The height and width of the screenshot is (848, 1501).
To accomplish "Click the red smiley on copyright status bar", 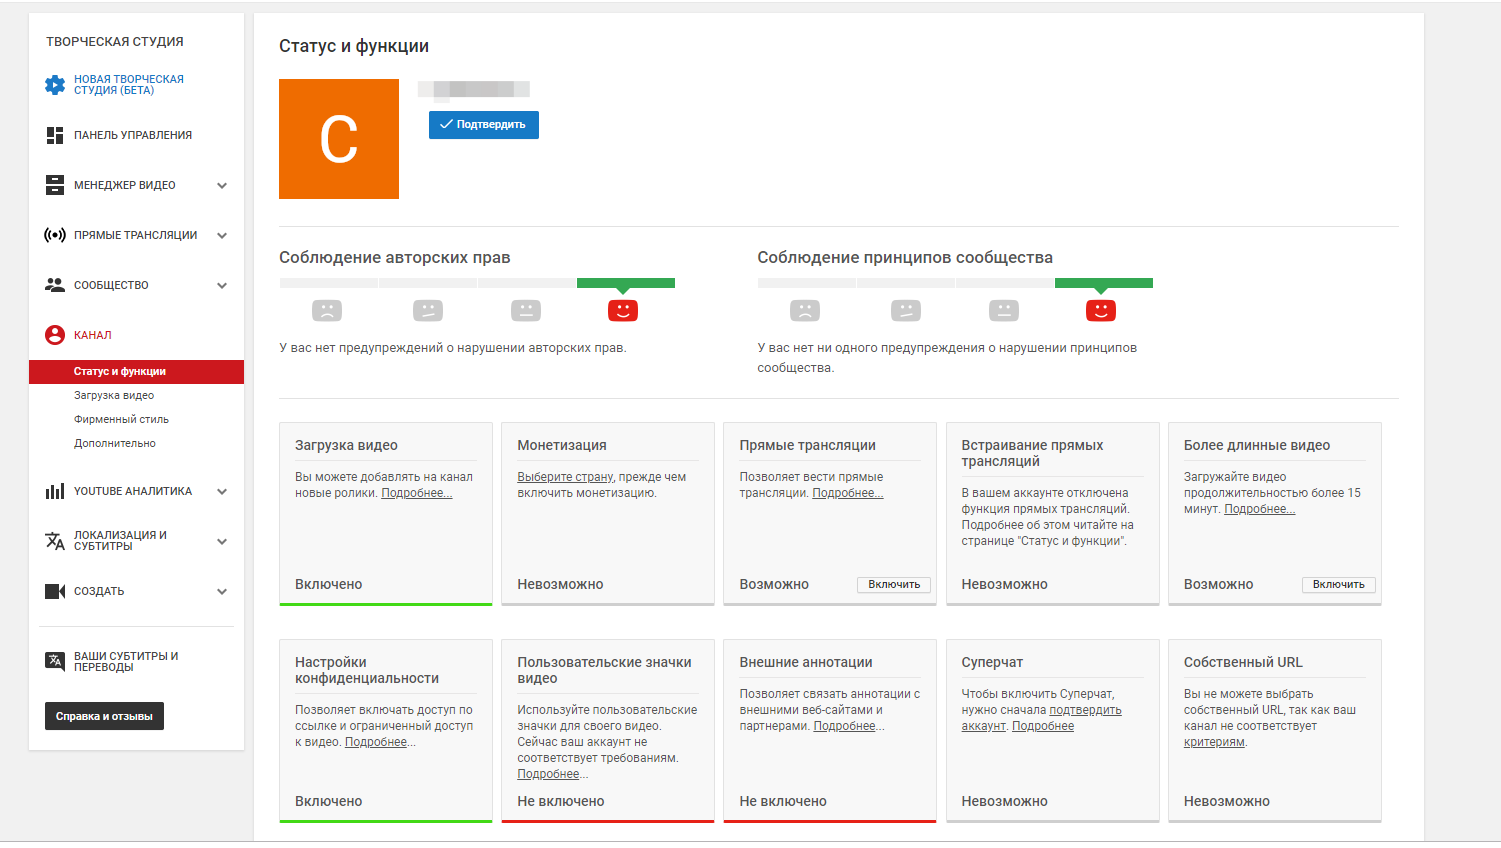I will click(x=622, y=310).
